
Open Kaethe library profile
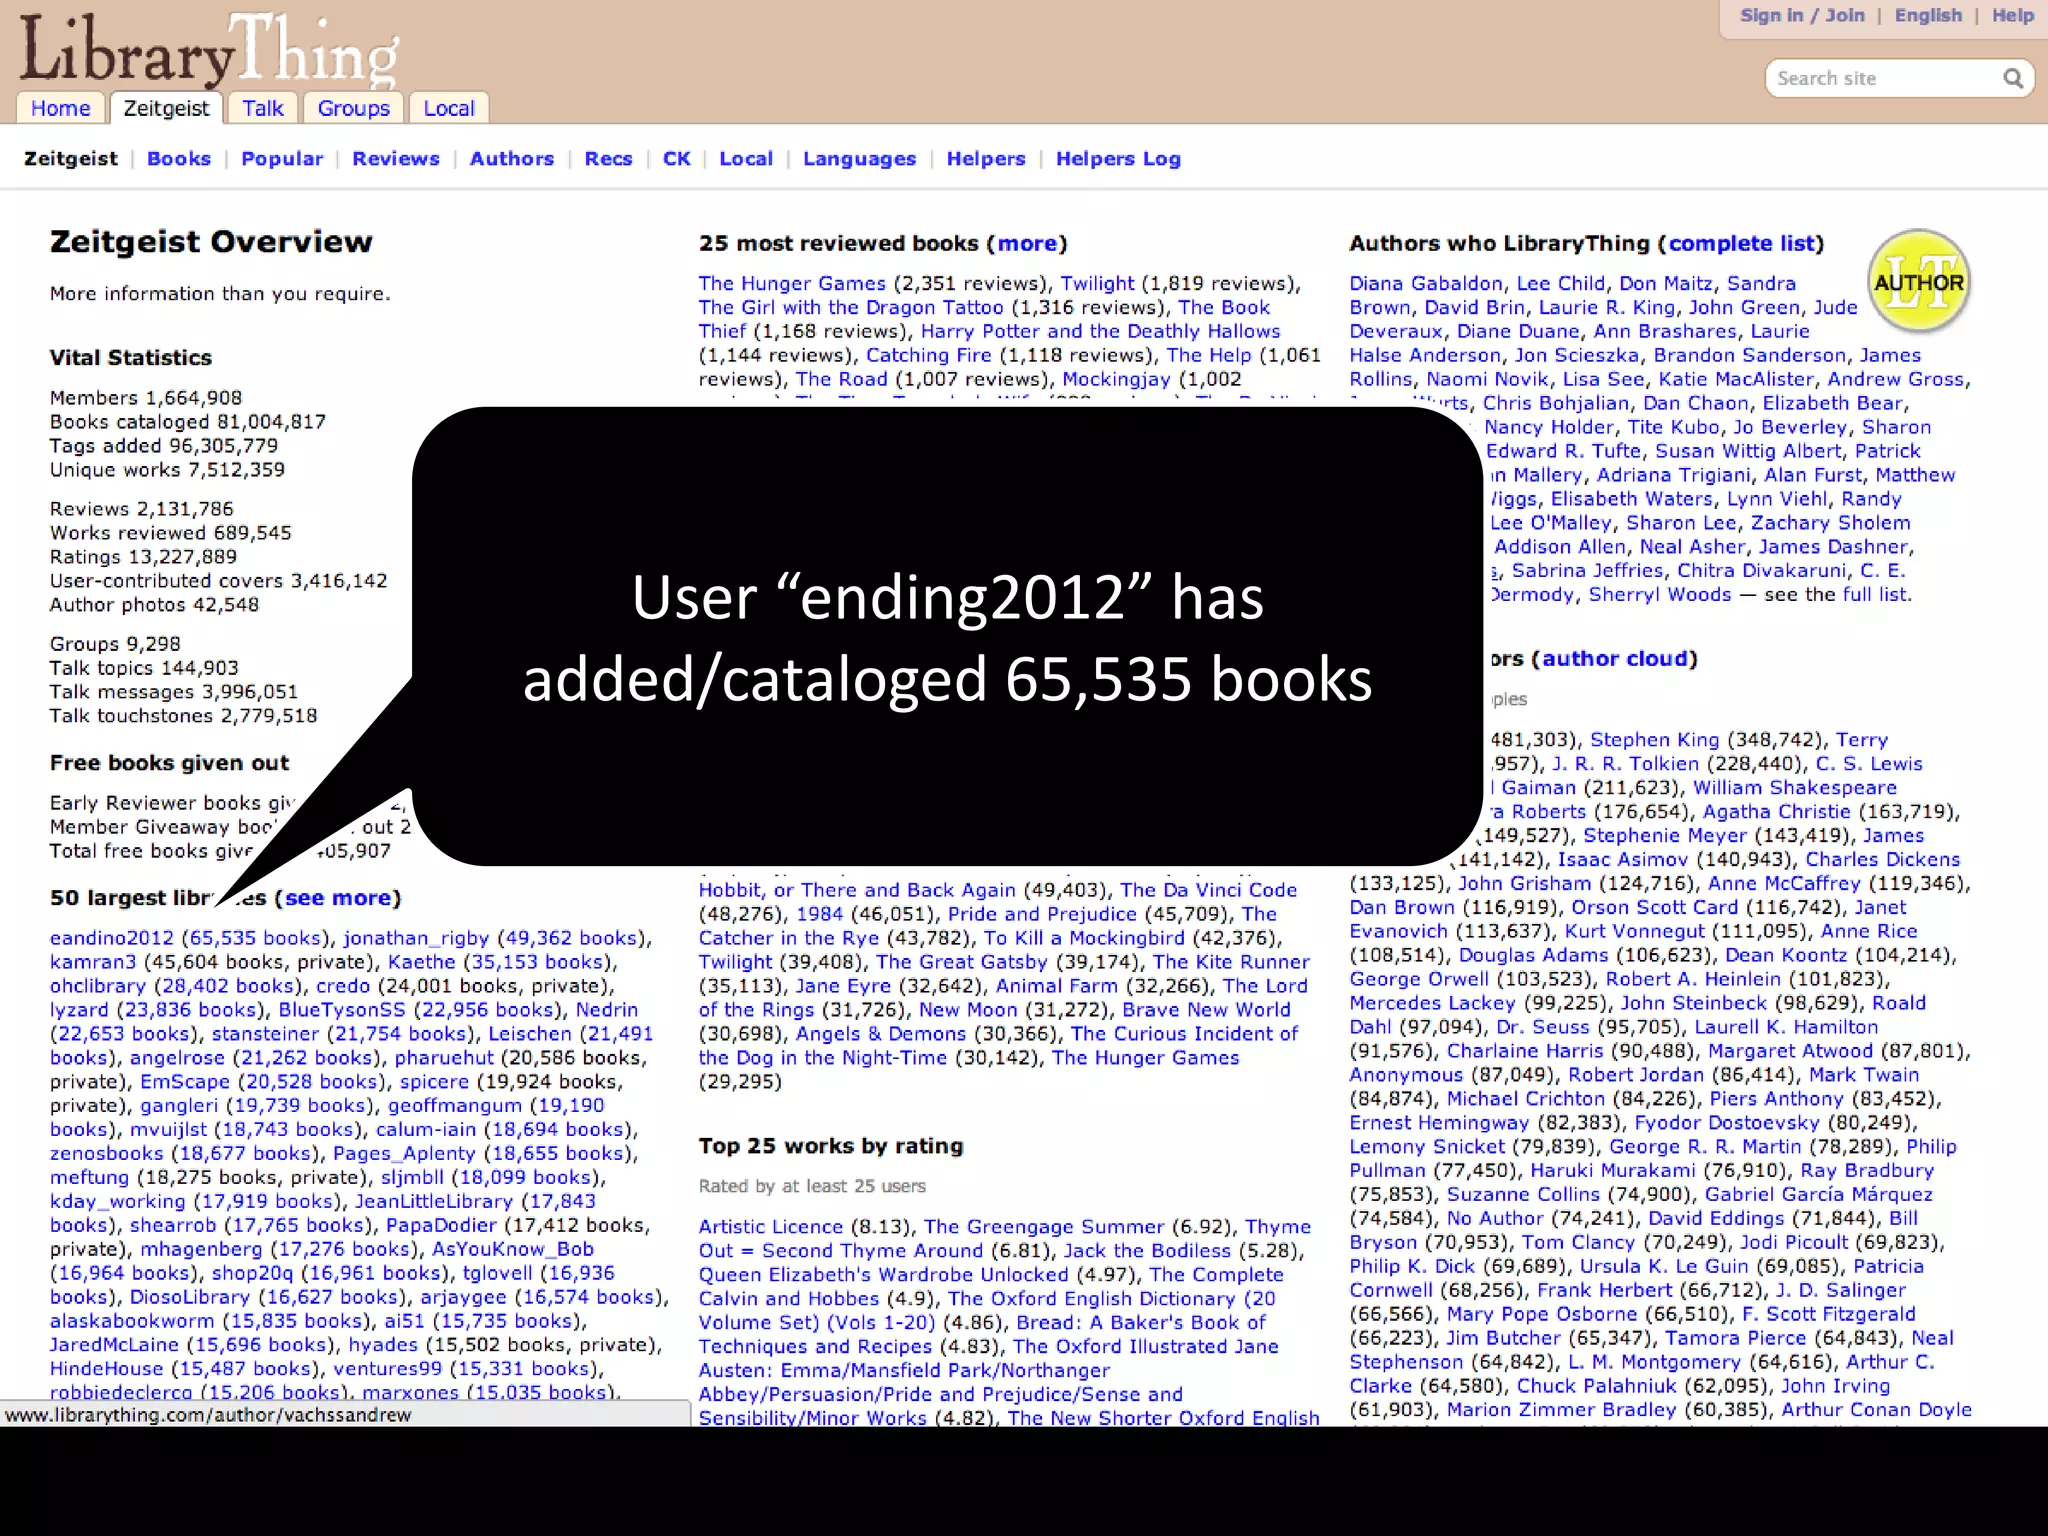coord(421,962)
